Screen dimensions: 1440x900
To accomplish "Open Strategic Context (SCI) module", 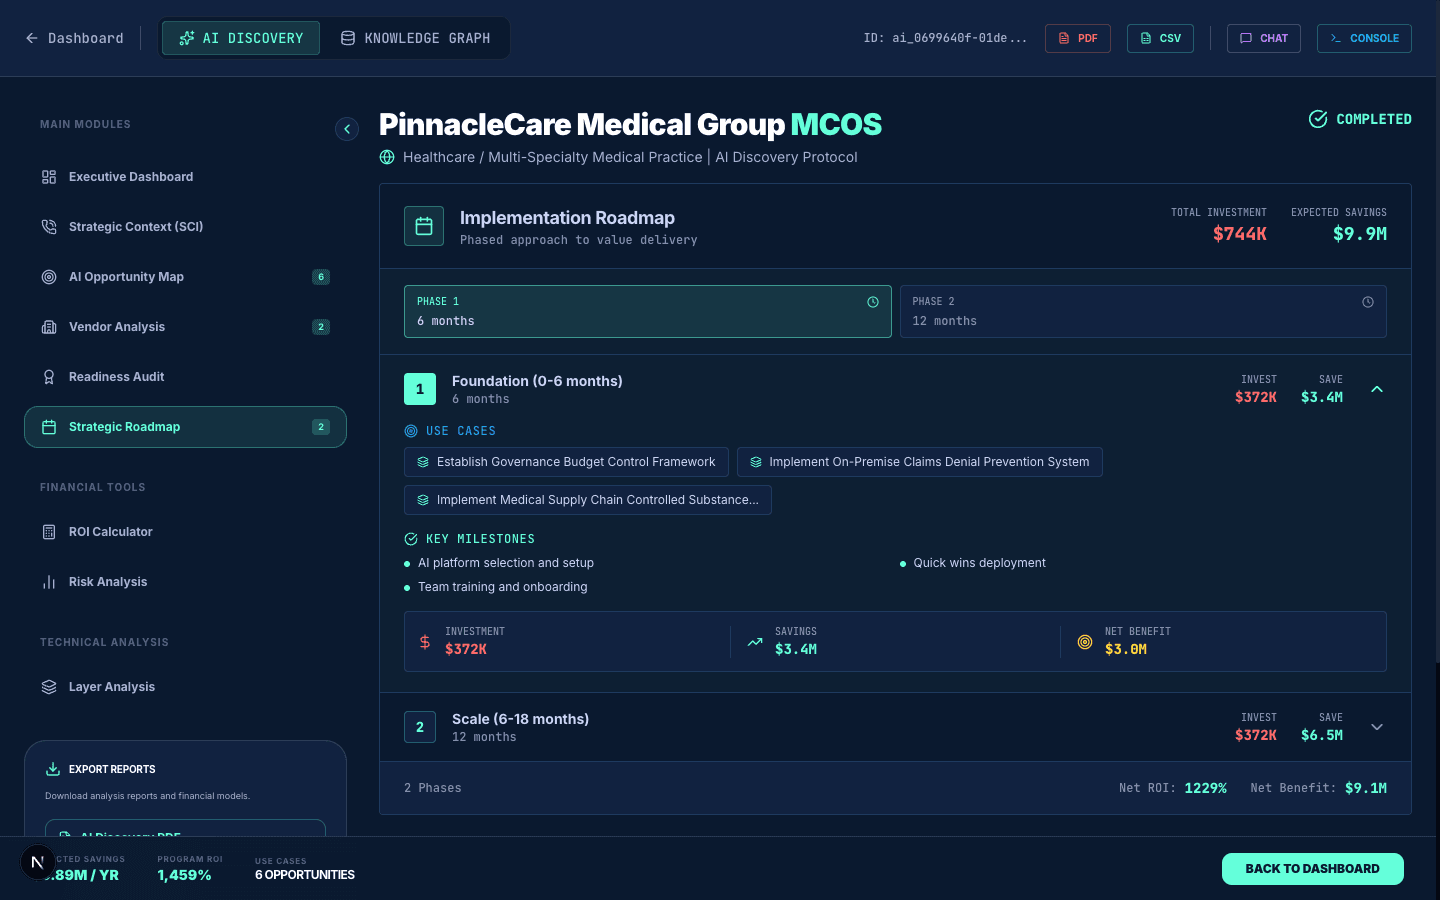I will (x=185, y=227).
